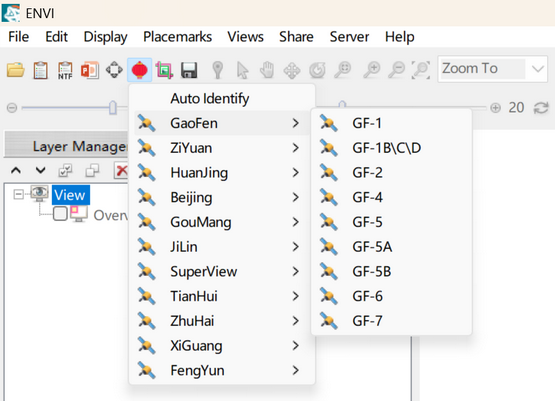
Task: Open the Server menu
Action: [349, 37]
